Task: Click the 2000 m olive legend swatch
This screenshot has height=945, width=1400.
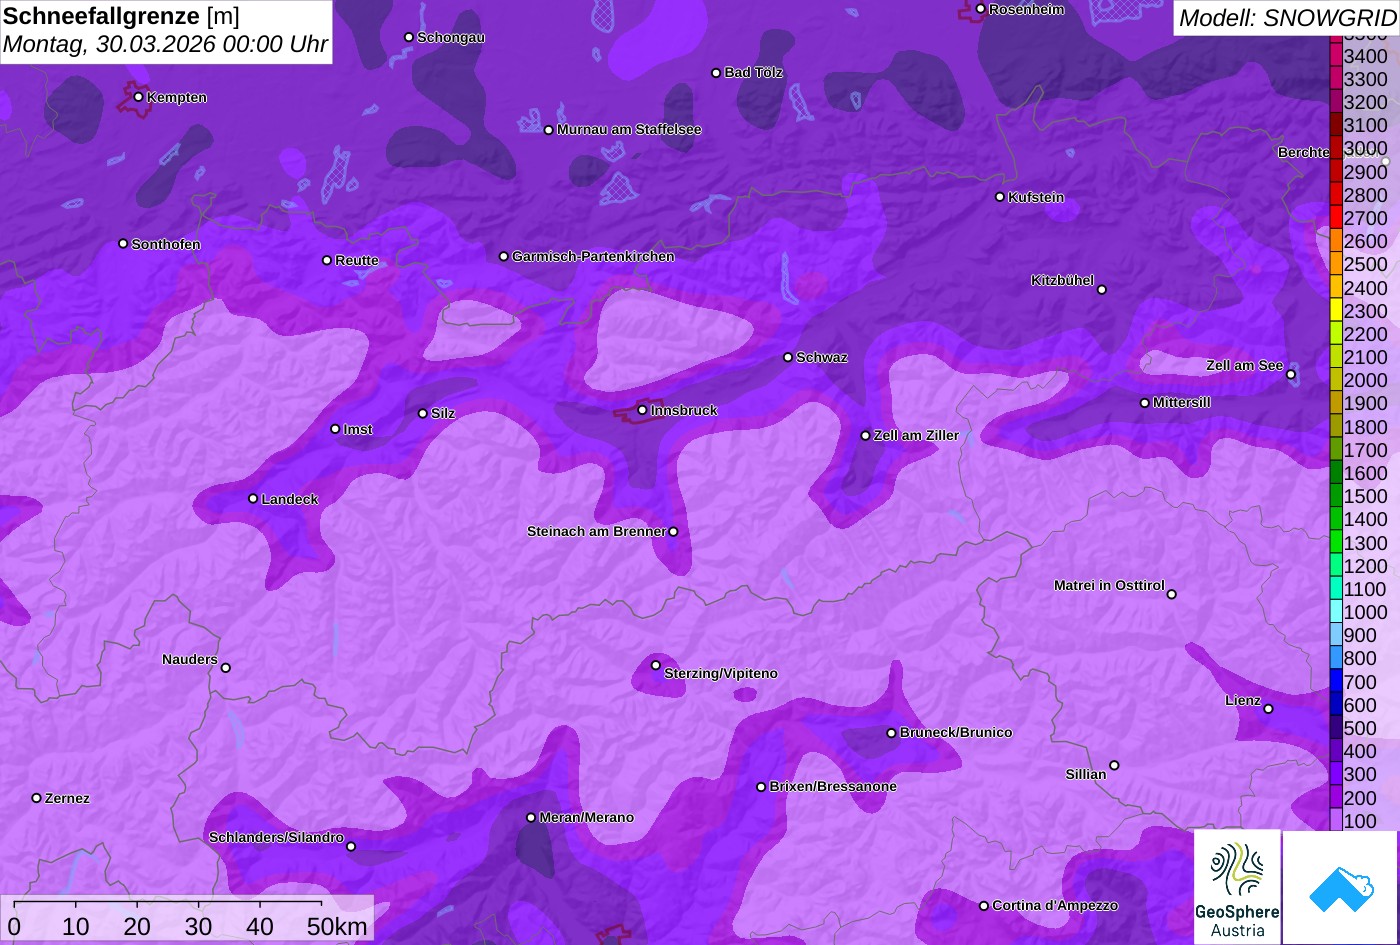Action: click(1336, 380)
